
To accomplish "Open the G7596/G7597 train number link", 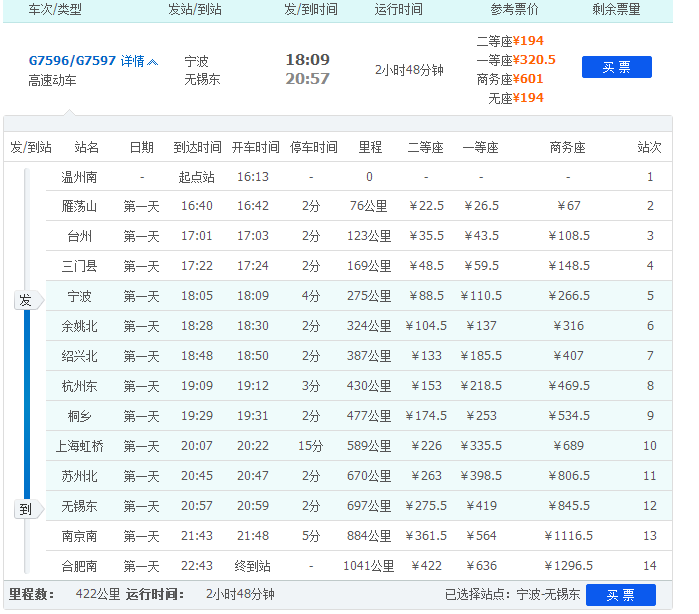I will 72,60.
